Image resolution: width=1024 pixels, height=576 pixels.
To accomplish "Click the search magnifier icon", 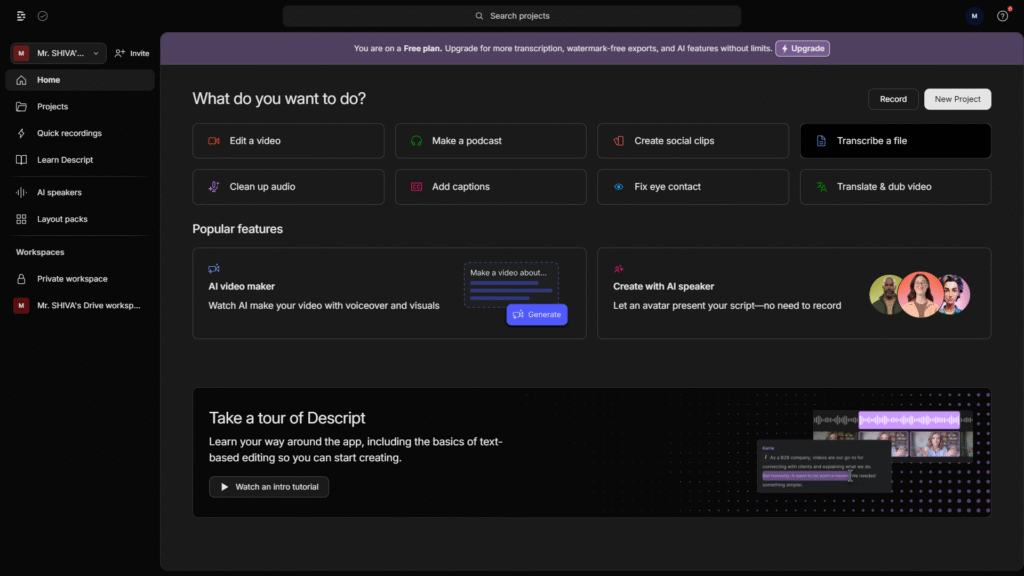I will click(x=479, y=16).
